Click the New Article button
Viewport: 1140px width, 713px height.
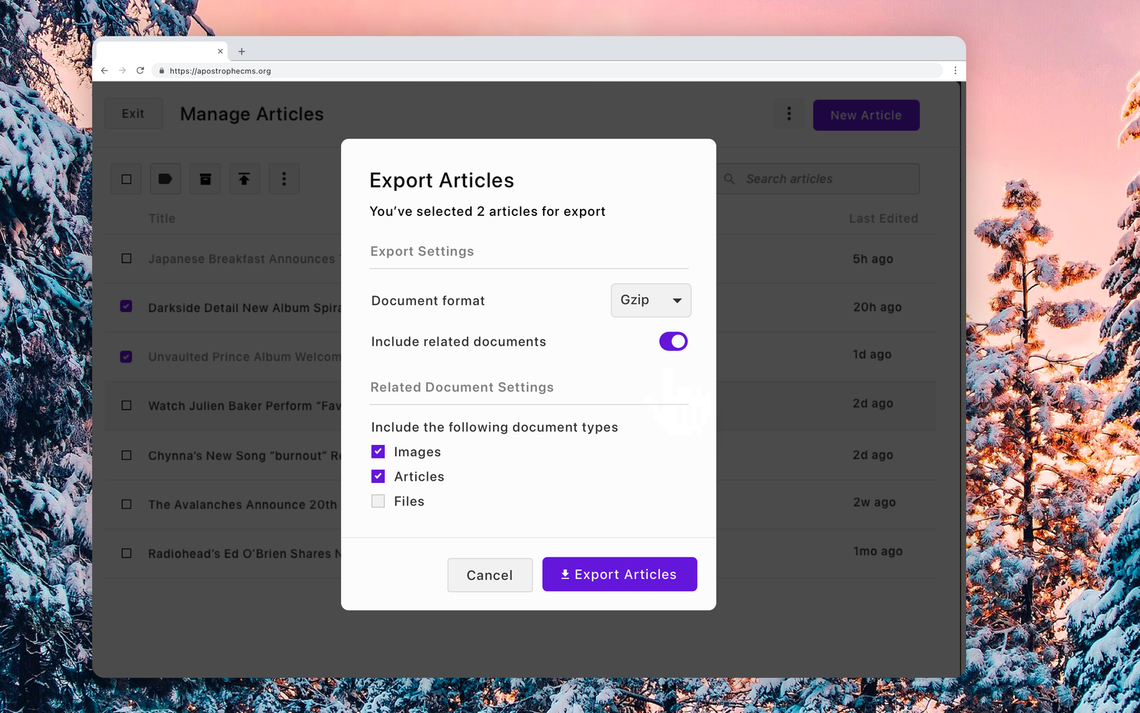[866, 116]
